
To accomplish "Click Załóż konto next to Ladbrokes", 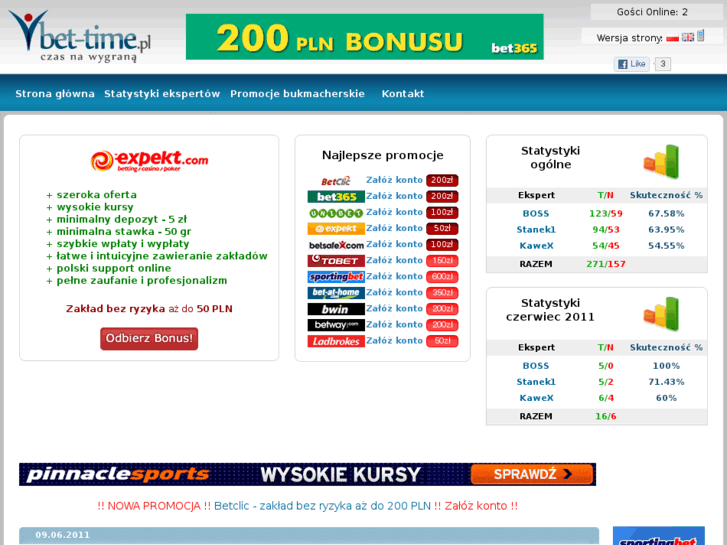I will click(394, 340).
